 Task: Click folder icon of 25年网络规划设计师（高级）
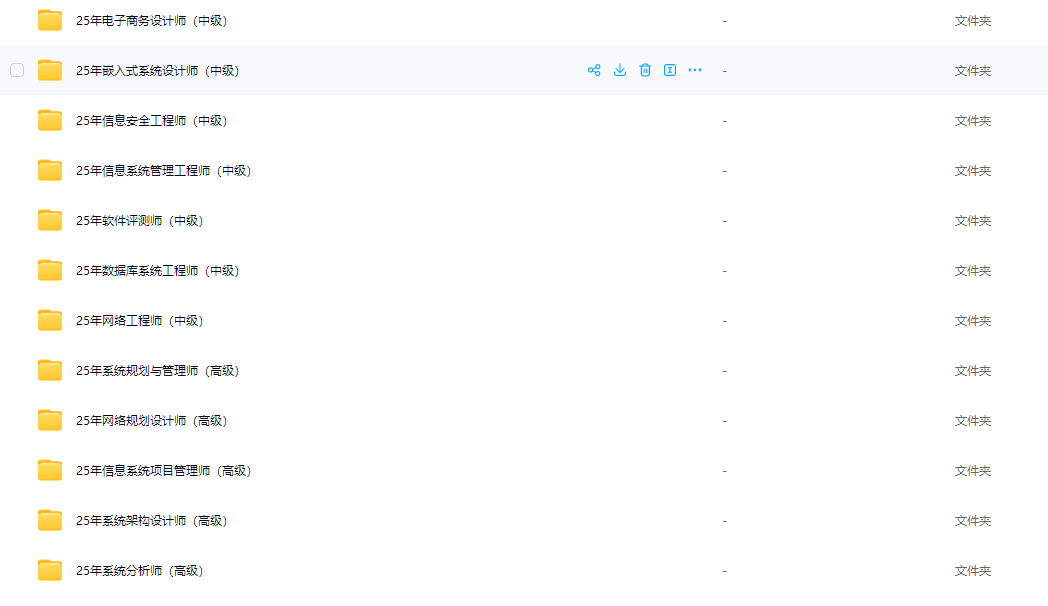(x=50, y=420)
